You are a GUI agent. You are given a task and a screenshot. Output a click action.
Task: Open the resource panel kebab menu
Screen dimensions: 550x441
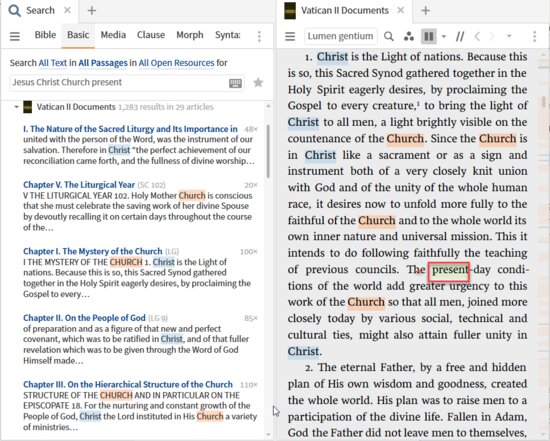coord(534,36)
